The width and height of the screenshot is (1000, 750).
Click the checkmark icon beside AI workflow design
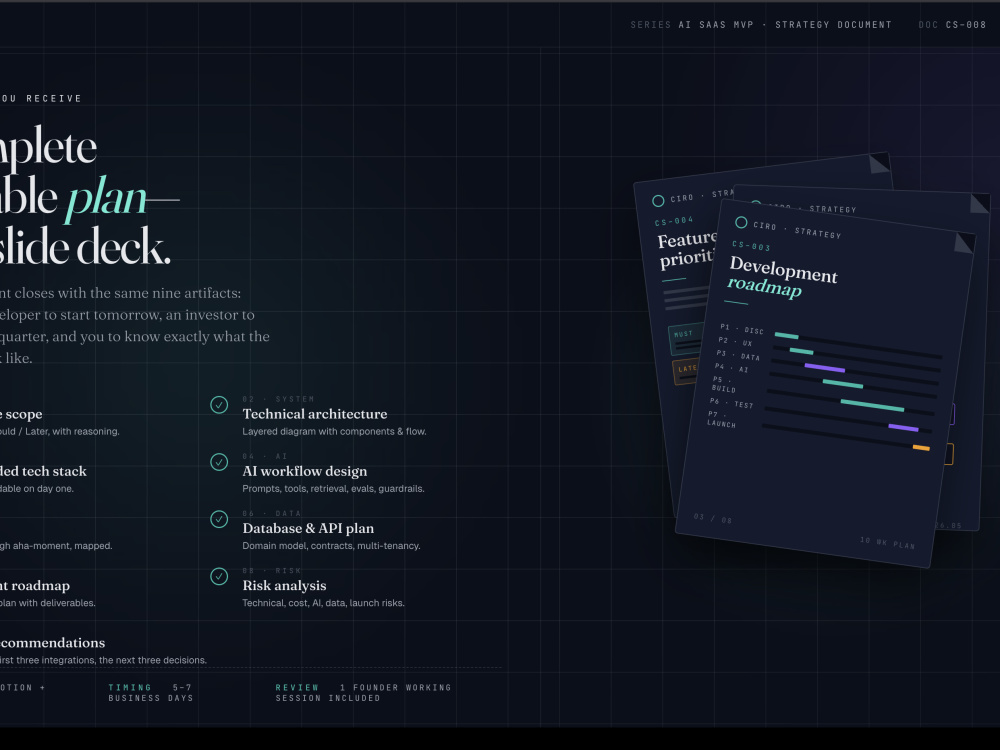coord(219,462)
